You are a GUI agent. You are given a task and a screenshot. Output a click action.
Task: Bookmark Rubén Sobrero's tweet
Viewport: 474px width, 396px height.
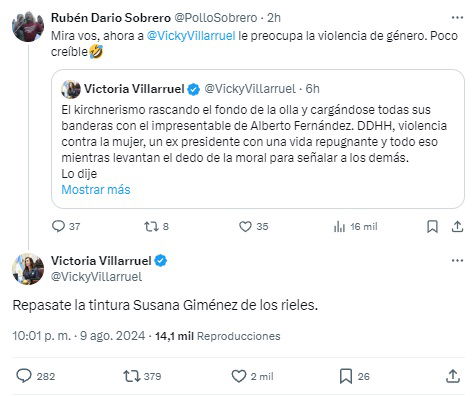click(x=432, y=227)
